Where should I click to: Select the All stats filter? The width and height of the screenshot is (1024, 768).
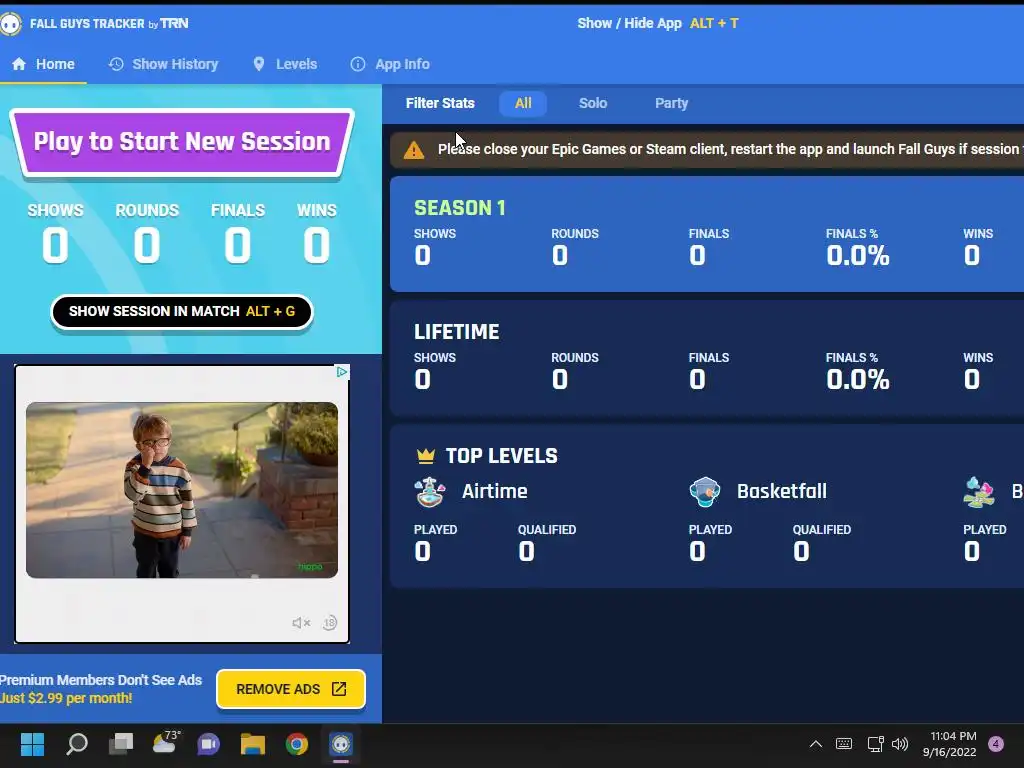point(523,103)
